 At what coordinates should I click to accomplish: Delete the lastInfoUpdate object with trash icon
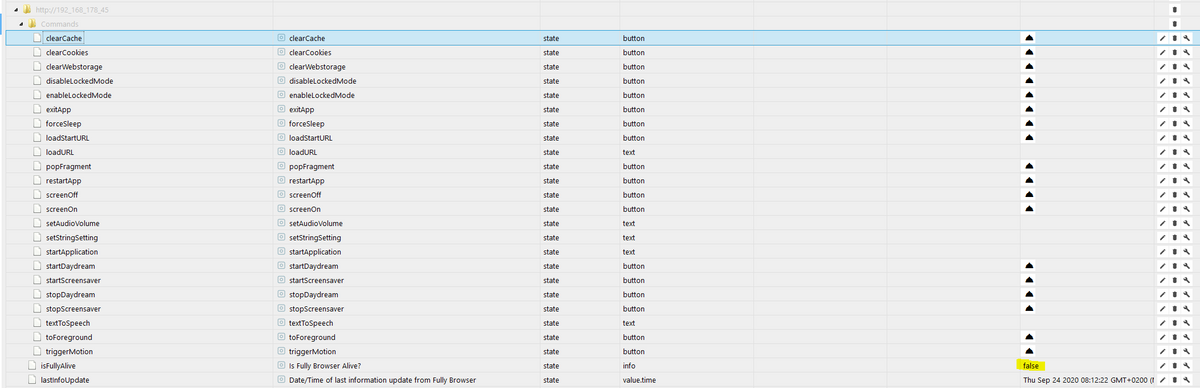click(x=1174, y=381)
